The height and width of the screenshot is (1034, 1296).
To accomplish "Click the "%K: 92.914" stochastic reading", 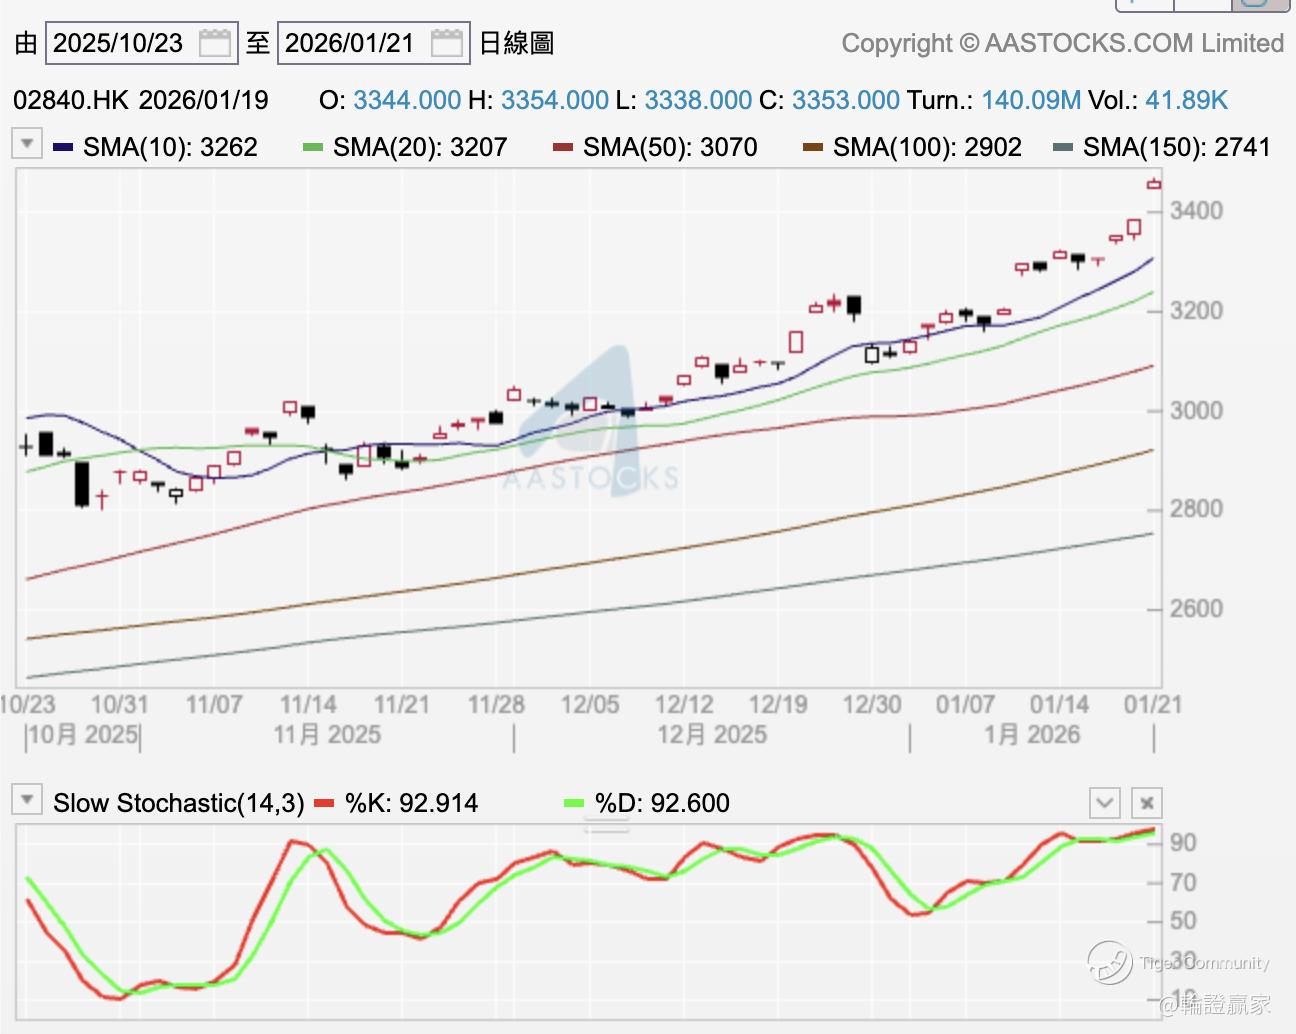I will point(412,803).
